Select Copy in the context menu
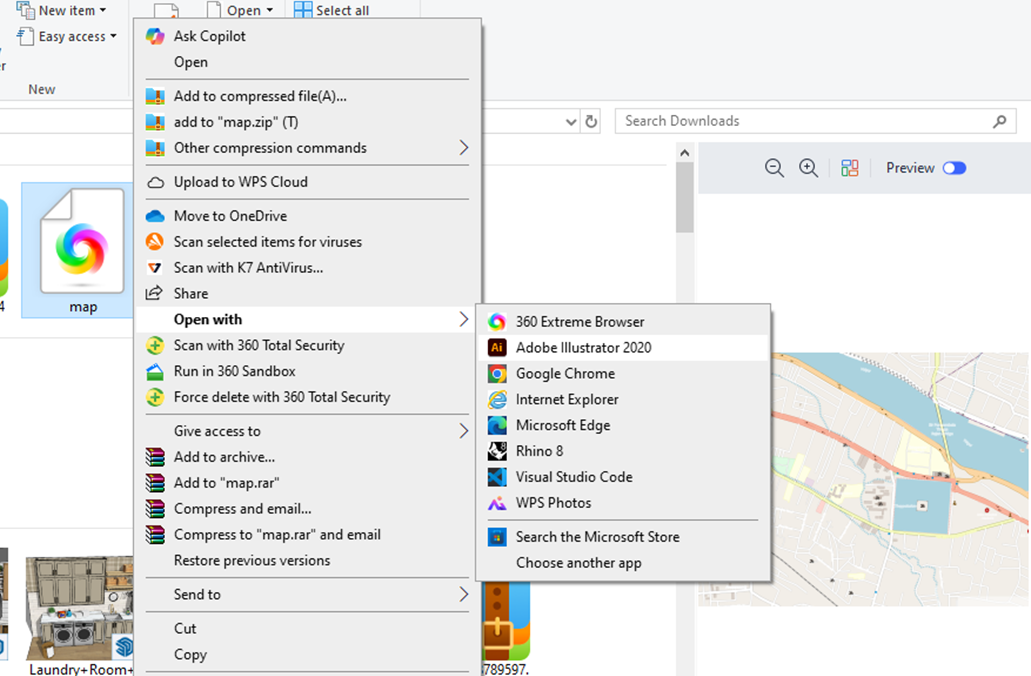 coord(190,654)
